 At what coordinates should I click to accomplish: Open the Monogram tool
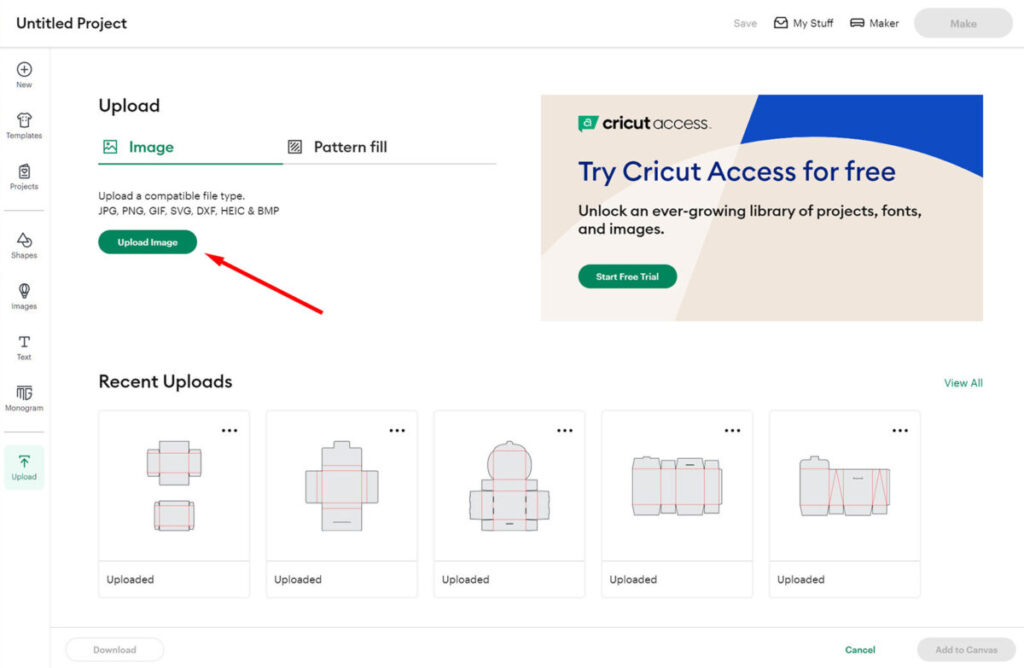click(x=24, y=398)
